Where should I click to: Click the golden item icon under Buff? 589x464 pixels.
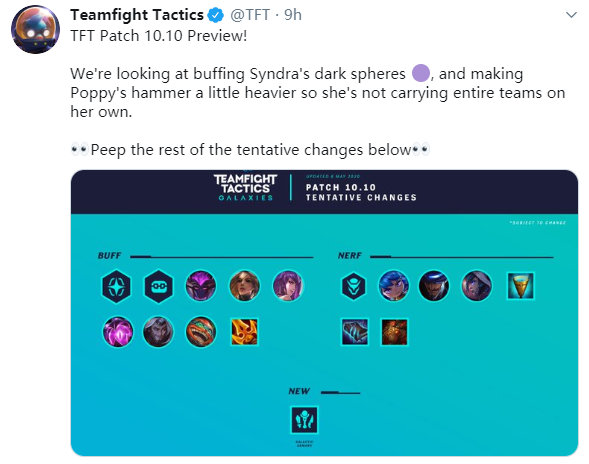[244, 332]
